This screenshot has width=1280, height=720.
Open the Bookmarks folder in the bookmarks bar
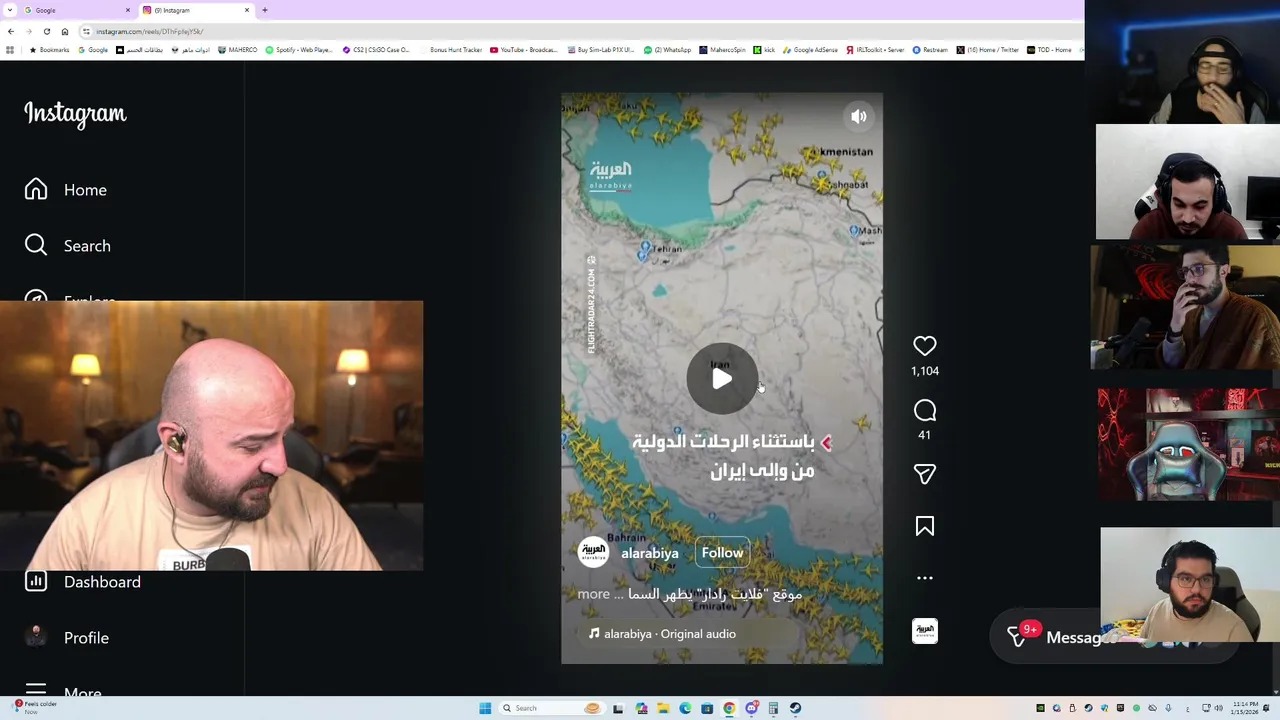point(50,50)
